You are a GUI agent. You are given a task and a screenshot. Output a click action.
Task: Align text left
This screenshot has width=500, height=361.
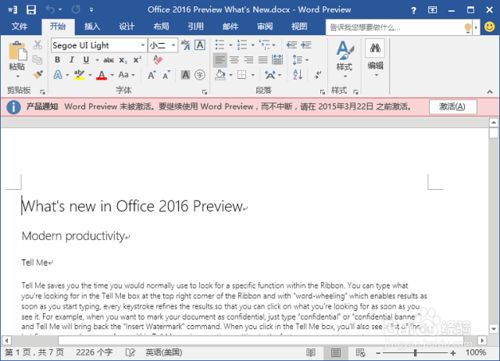pyautogui.click(x=220, y=60)
